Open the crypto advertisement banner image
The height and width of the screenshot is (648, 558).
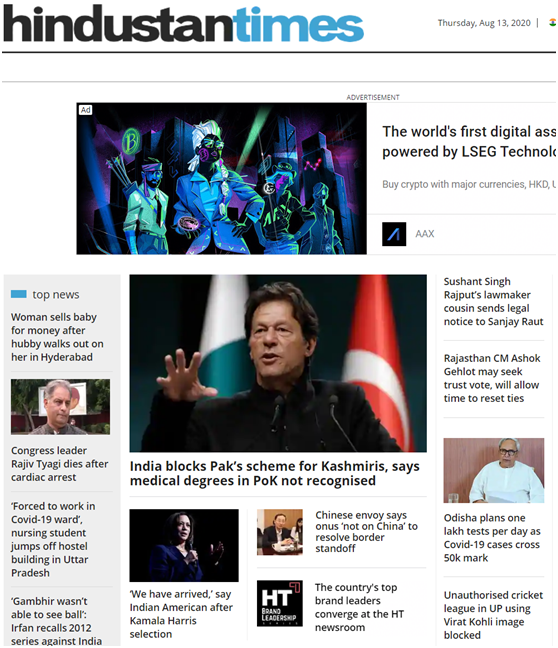[x=222, y=179]
